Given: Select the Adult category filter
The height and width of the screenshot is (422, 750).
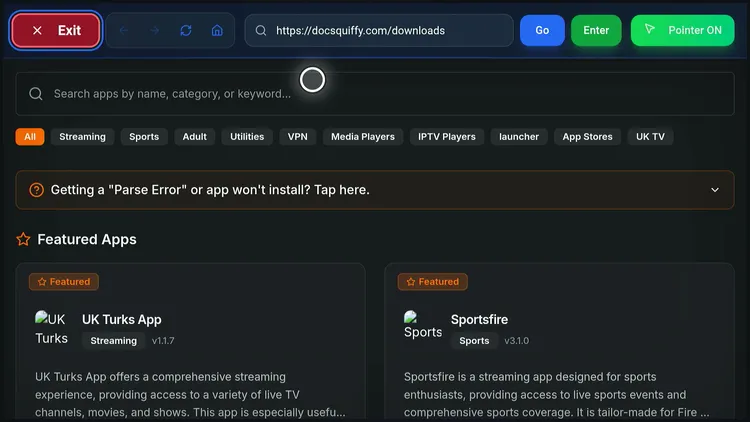Looking at the screenshot, I should point(194,137).
